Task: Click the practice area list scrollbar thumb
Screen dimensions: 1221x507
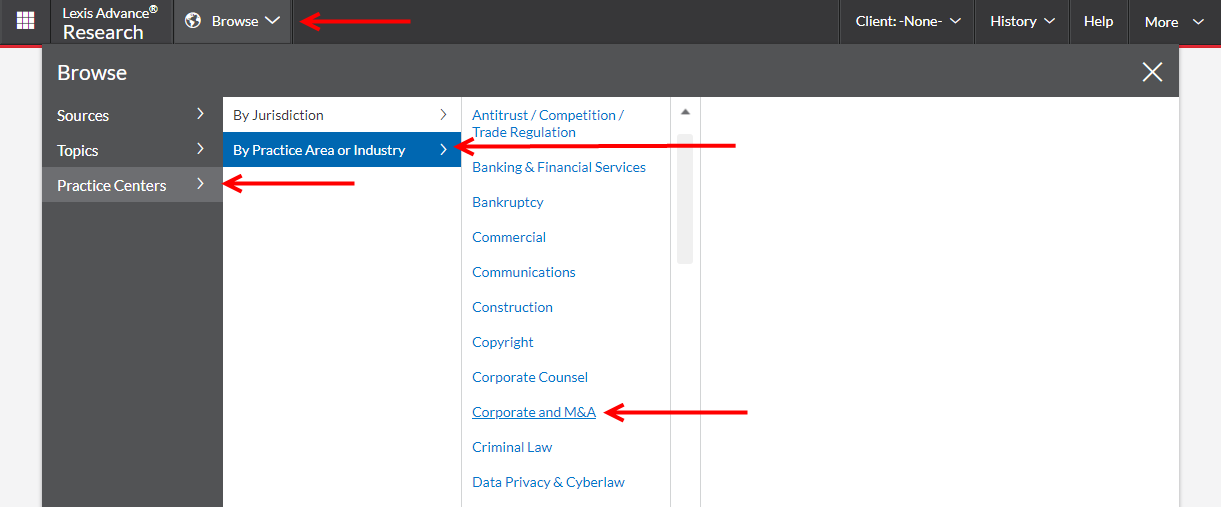Action: tap(685, 198)
